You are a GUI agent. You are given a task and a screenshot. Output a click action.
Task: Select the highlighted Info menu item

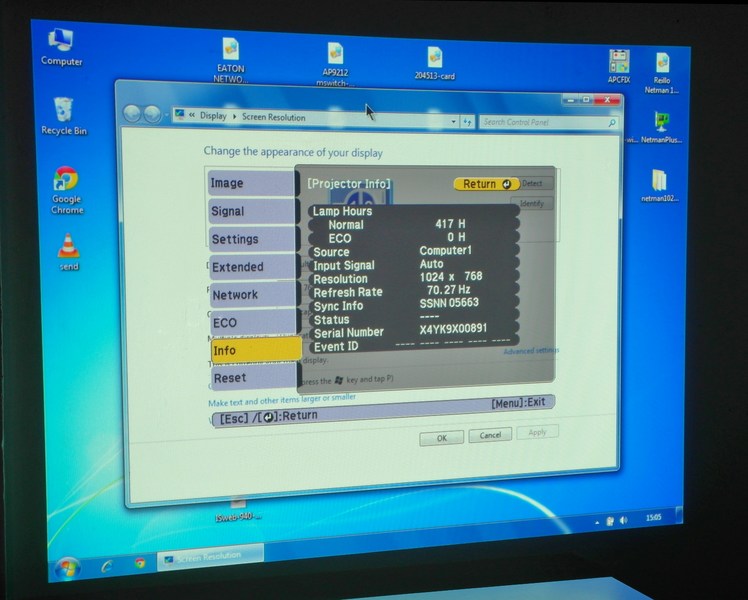pos(257,350)
